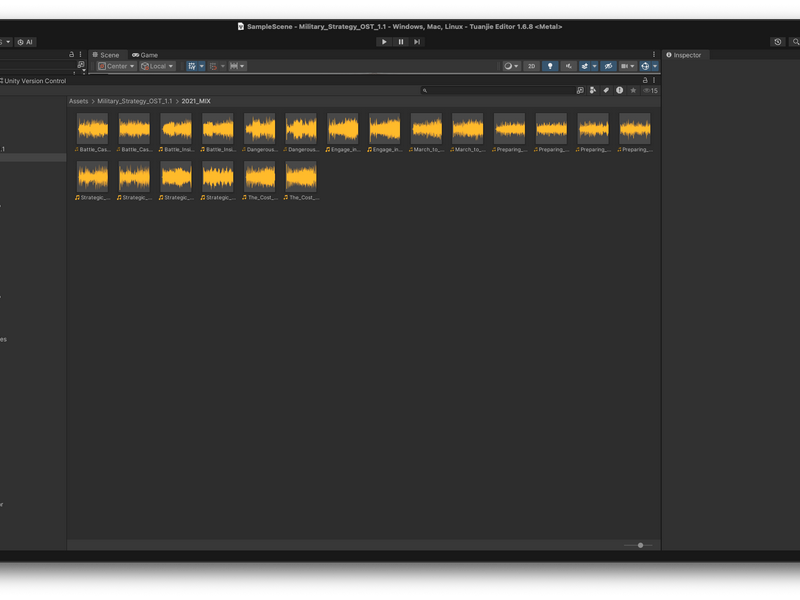The image size is (800, 600).
Task: Open the Unity Version Control tab
Action: point(34,81)
